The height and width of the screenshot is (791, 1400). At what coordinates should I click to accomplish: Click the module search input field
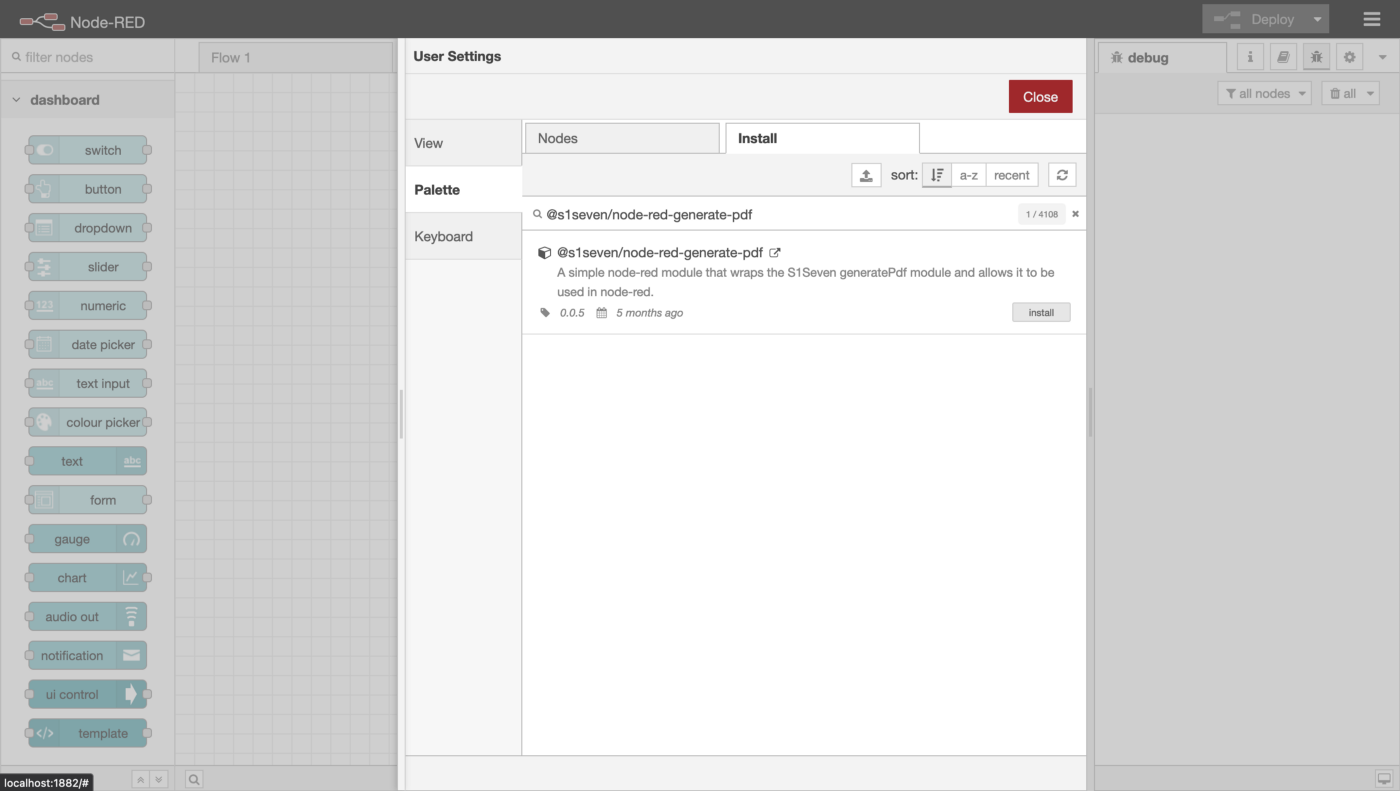tap(780, 214)
